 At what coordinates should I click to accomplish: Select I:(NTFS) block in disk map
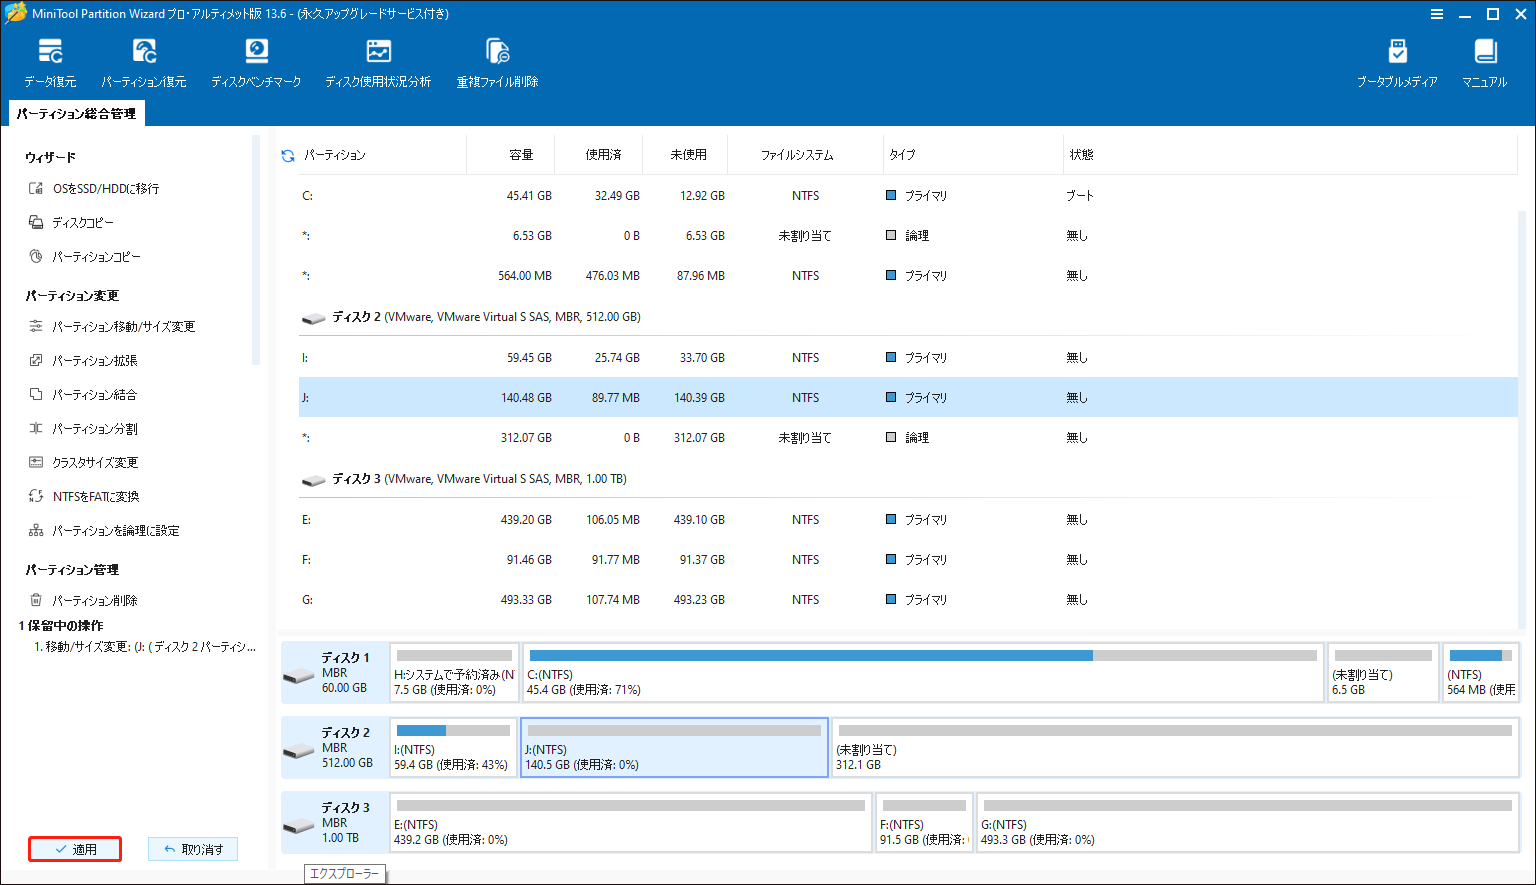[x=453, y=747]
